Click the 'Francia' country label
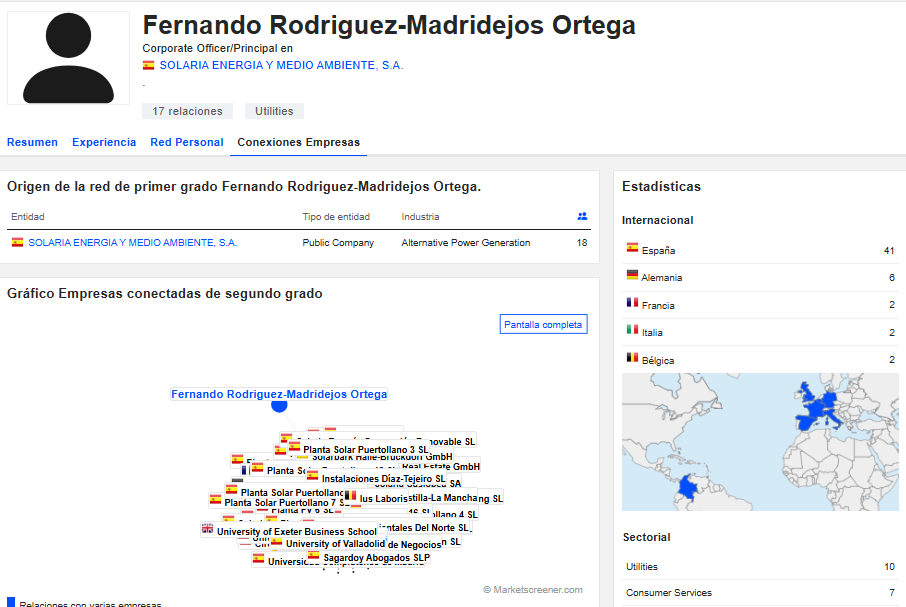The width and height of the screenshot is (906, 607). [658, 306]
